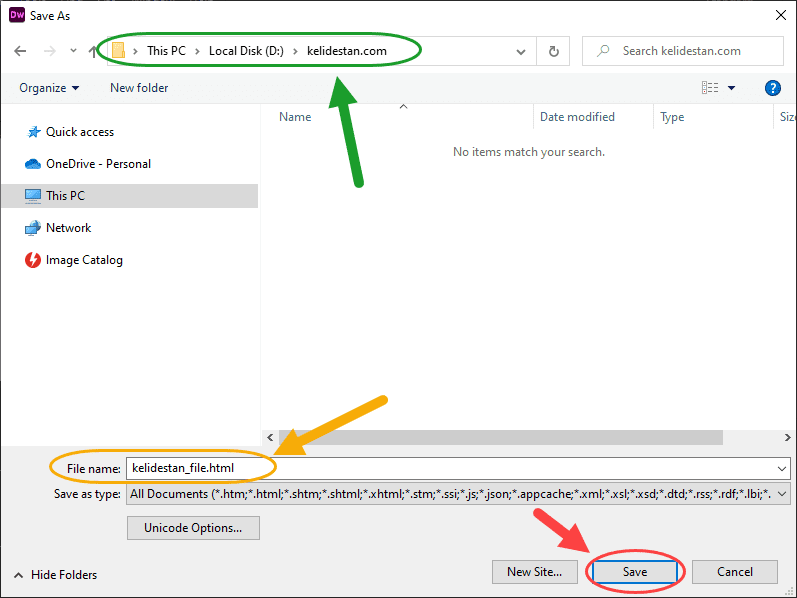
Task: Click the Network computer icon
Action: 33,228
